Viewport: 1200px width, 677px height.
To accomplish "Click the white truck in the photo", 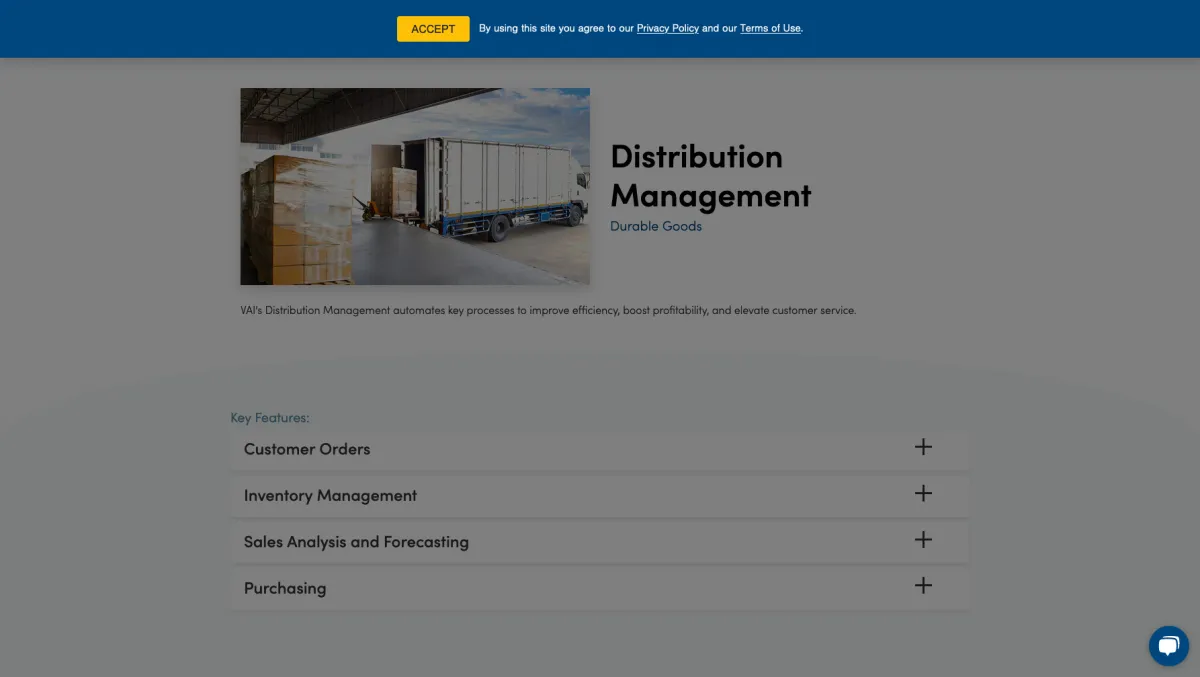I will click(x=500, y=185).
